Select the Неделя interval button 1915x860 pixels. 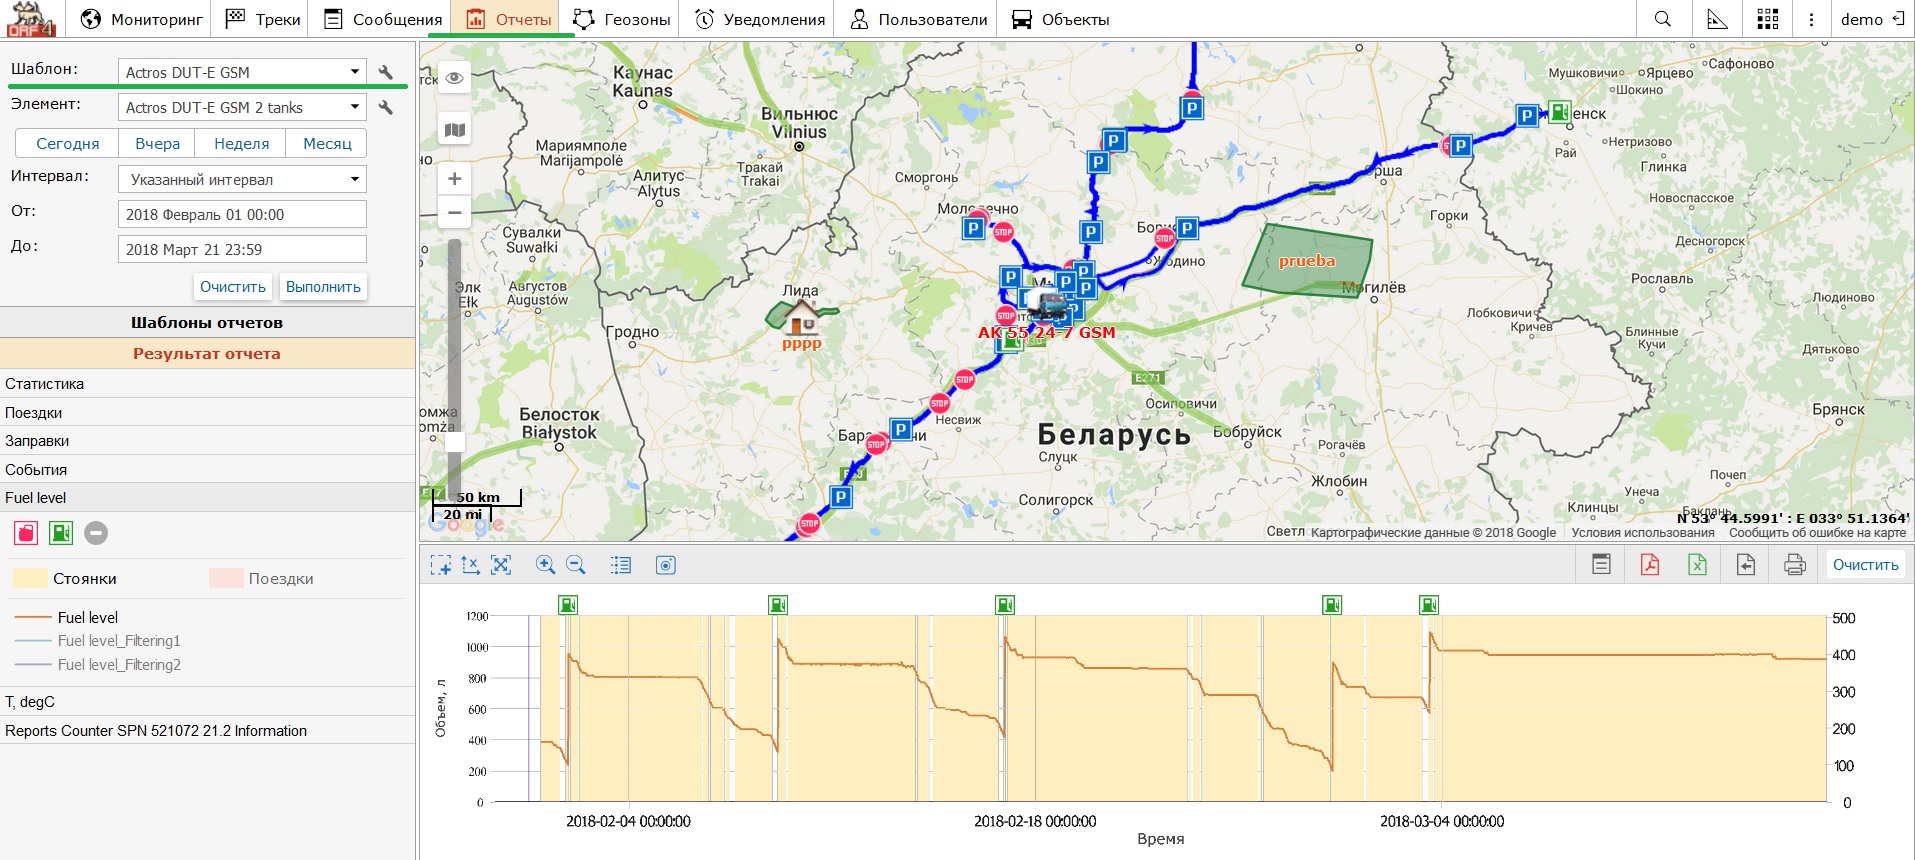tap(241, 143)
